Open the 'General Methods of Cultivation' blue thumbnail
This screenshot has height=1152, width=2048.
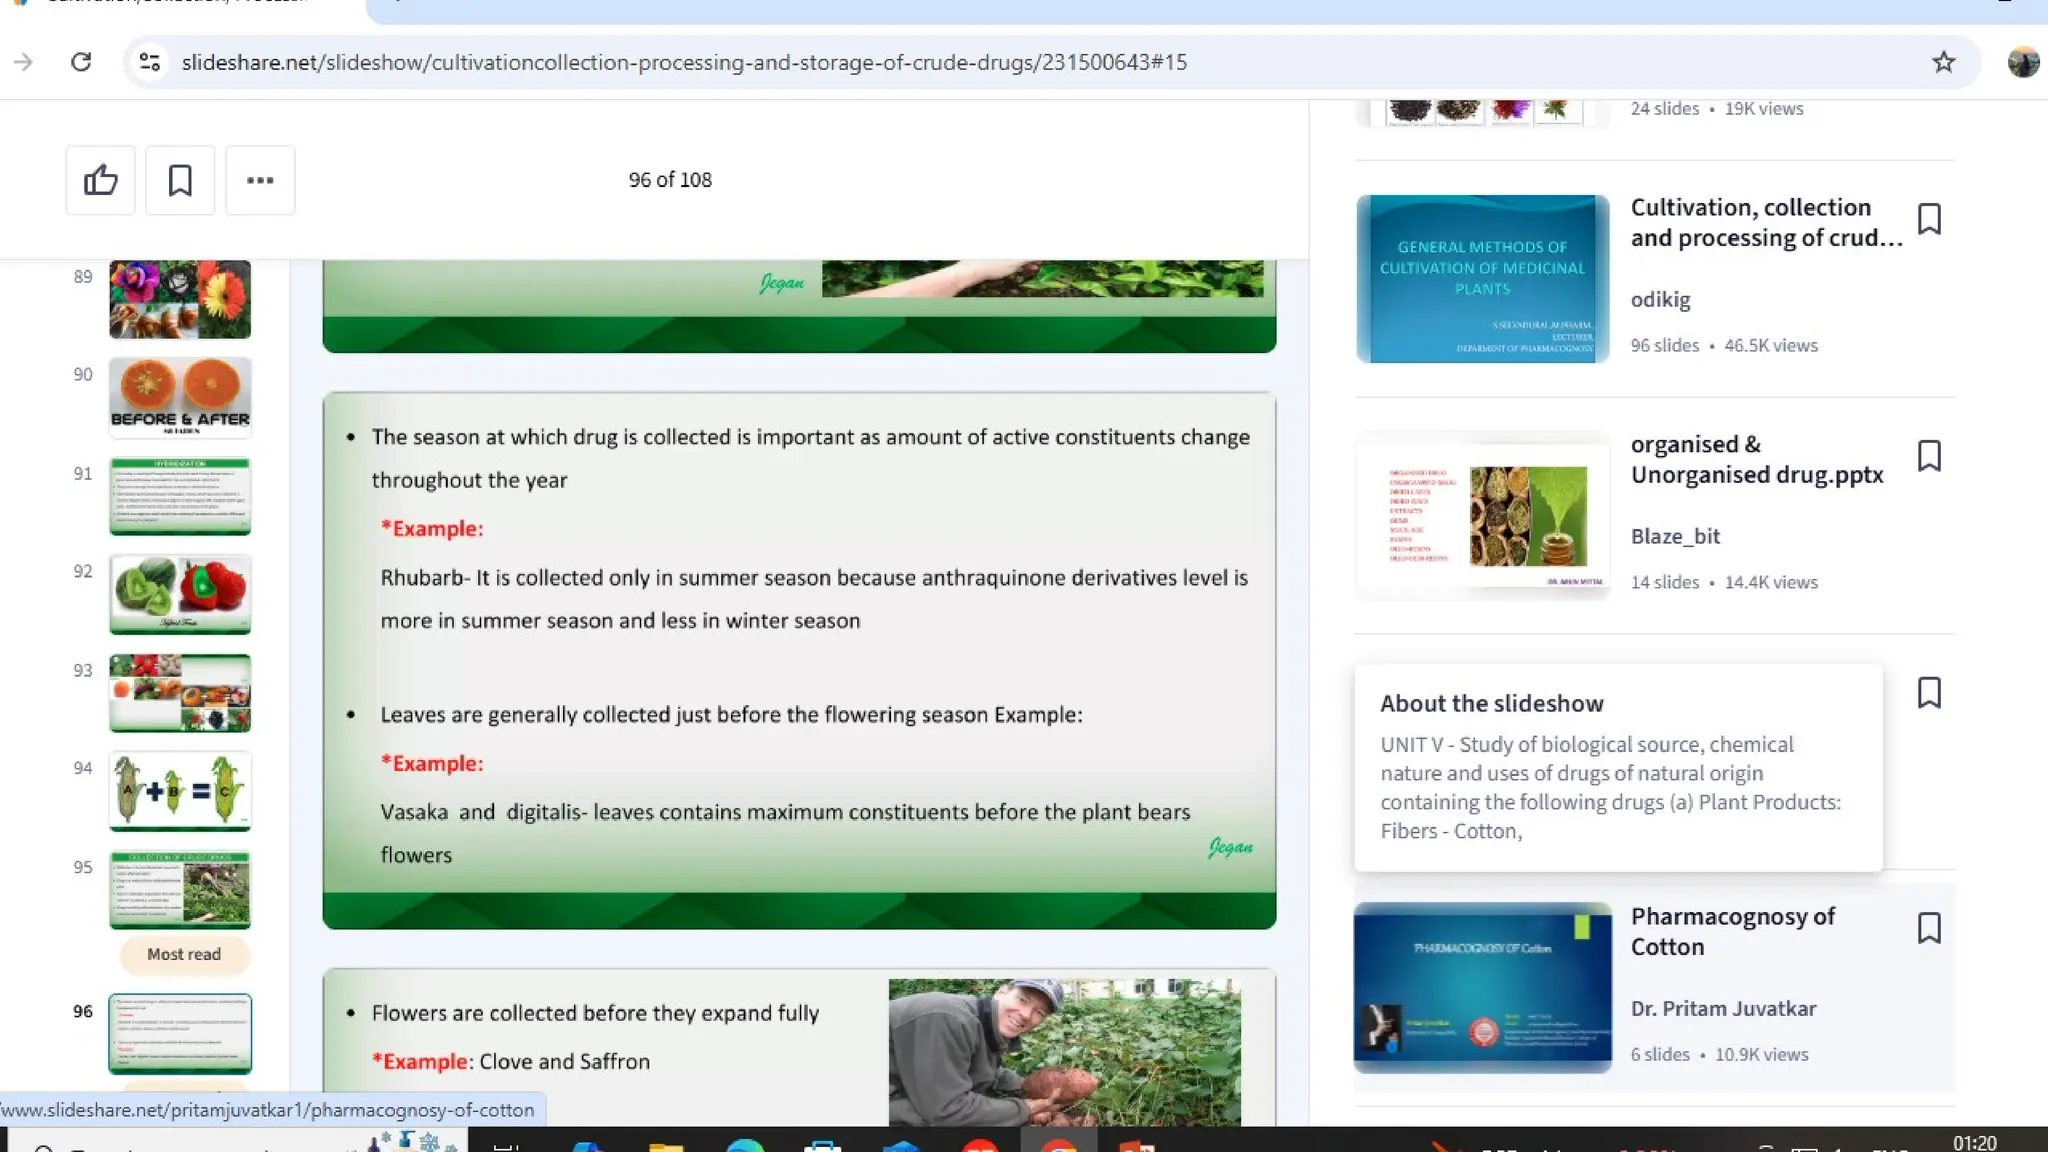[1483, 278]
